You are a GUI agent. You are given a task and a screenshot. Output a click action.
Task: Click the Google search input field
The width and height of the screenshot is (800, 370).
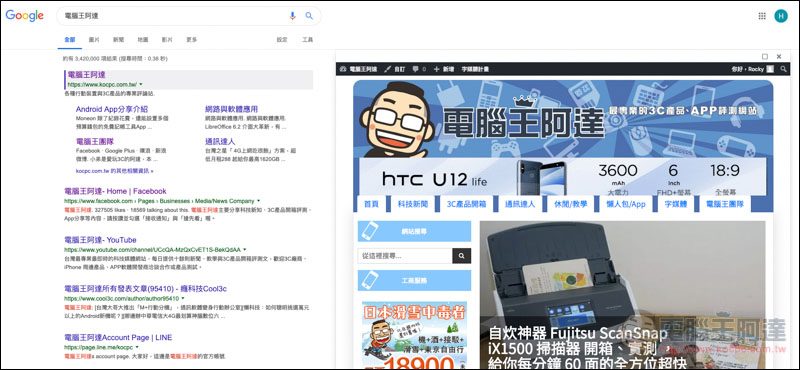click(173, 16)
